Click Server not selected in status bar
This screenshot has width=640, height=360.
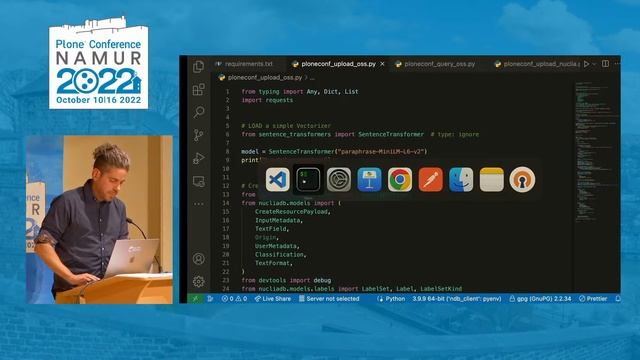[x=329, y=299]
